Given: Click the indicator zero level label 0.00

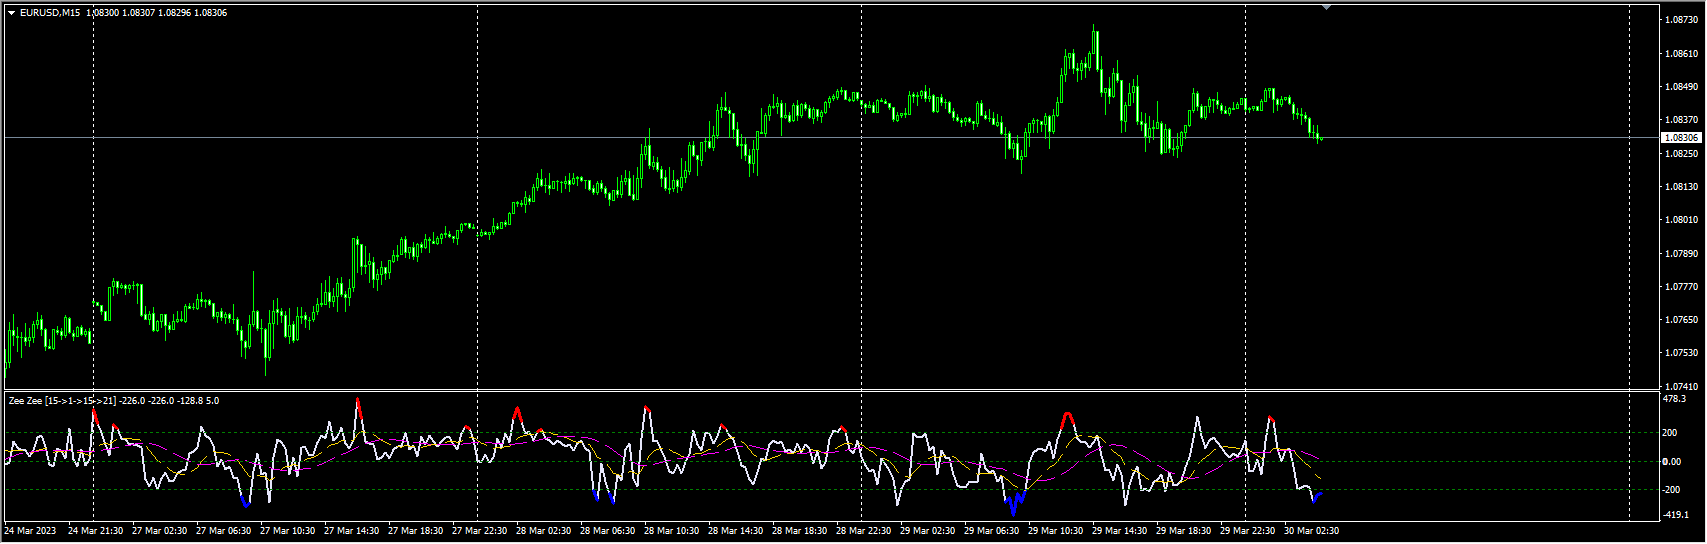Looking at the screenshot, I should point(1672,462).
